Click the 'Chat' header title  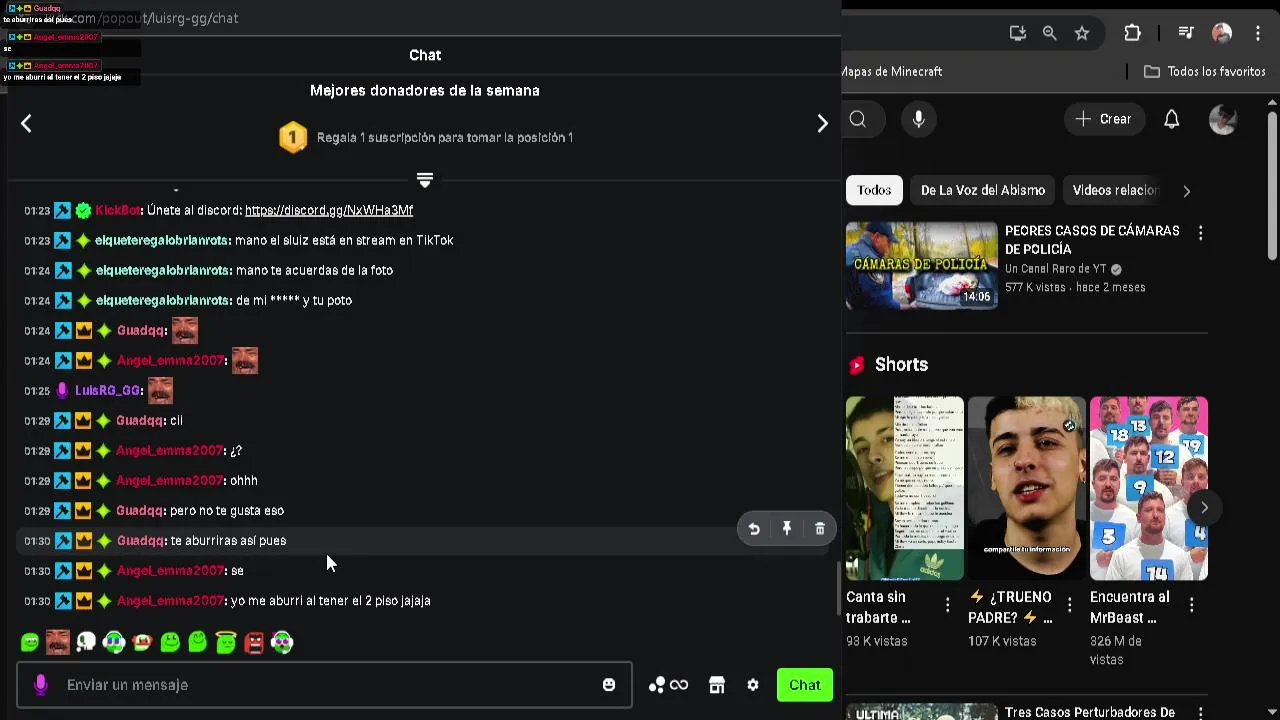(x=425, y=55)
